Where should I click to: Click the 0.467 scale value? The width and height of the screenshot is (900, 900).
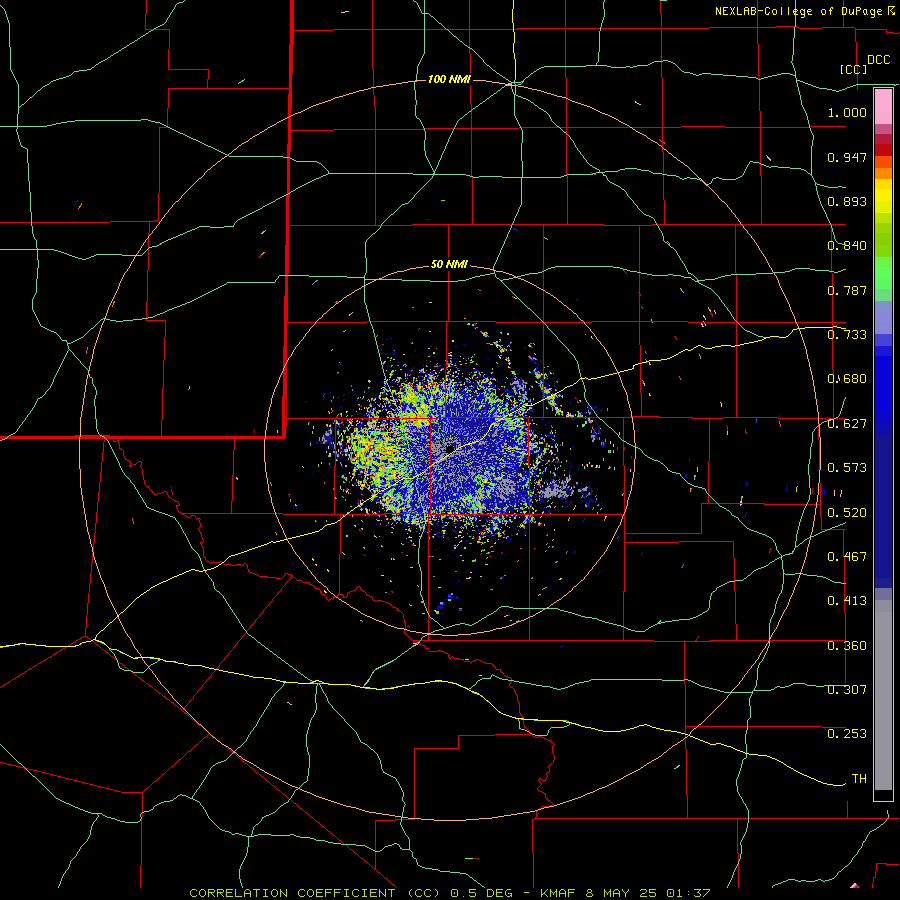(x=847, y=557)
